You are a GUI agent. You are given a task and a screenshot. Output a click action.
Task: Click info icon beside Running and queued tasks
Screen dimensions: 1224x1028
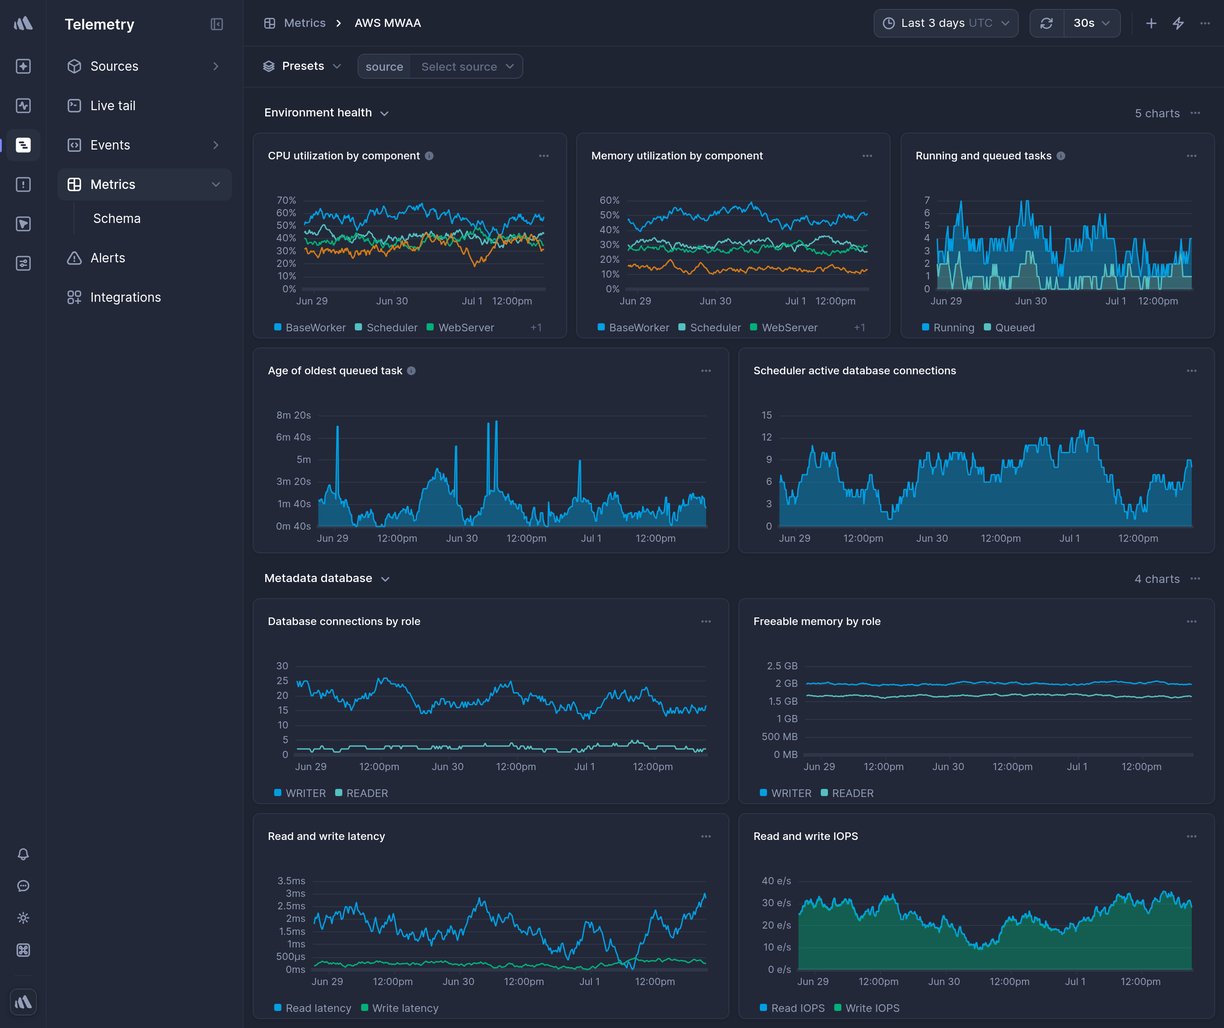1061,156
